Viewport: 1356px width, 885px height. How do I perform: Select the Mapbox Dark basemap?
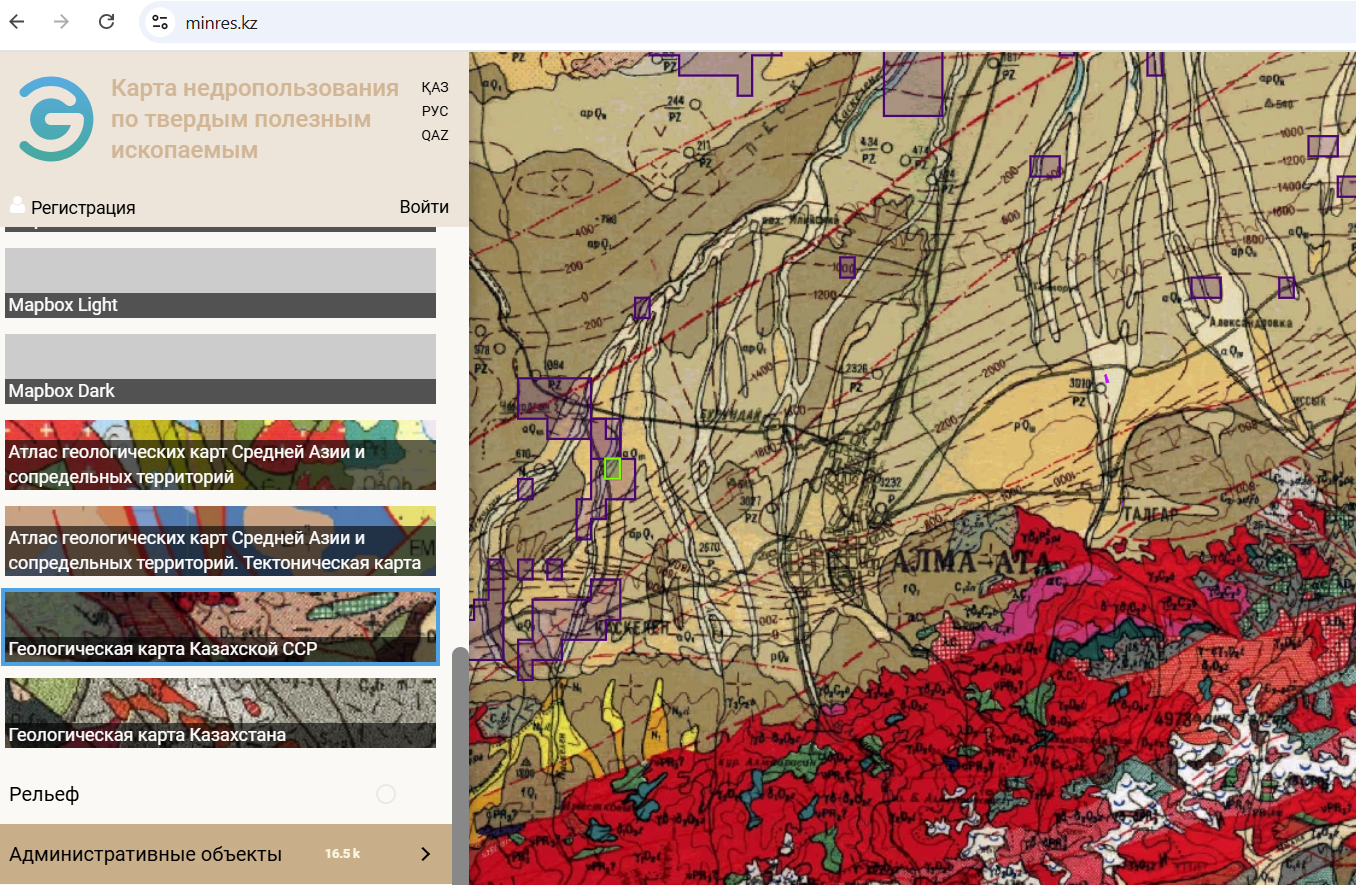point(220,369)
